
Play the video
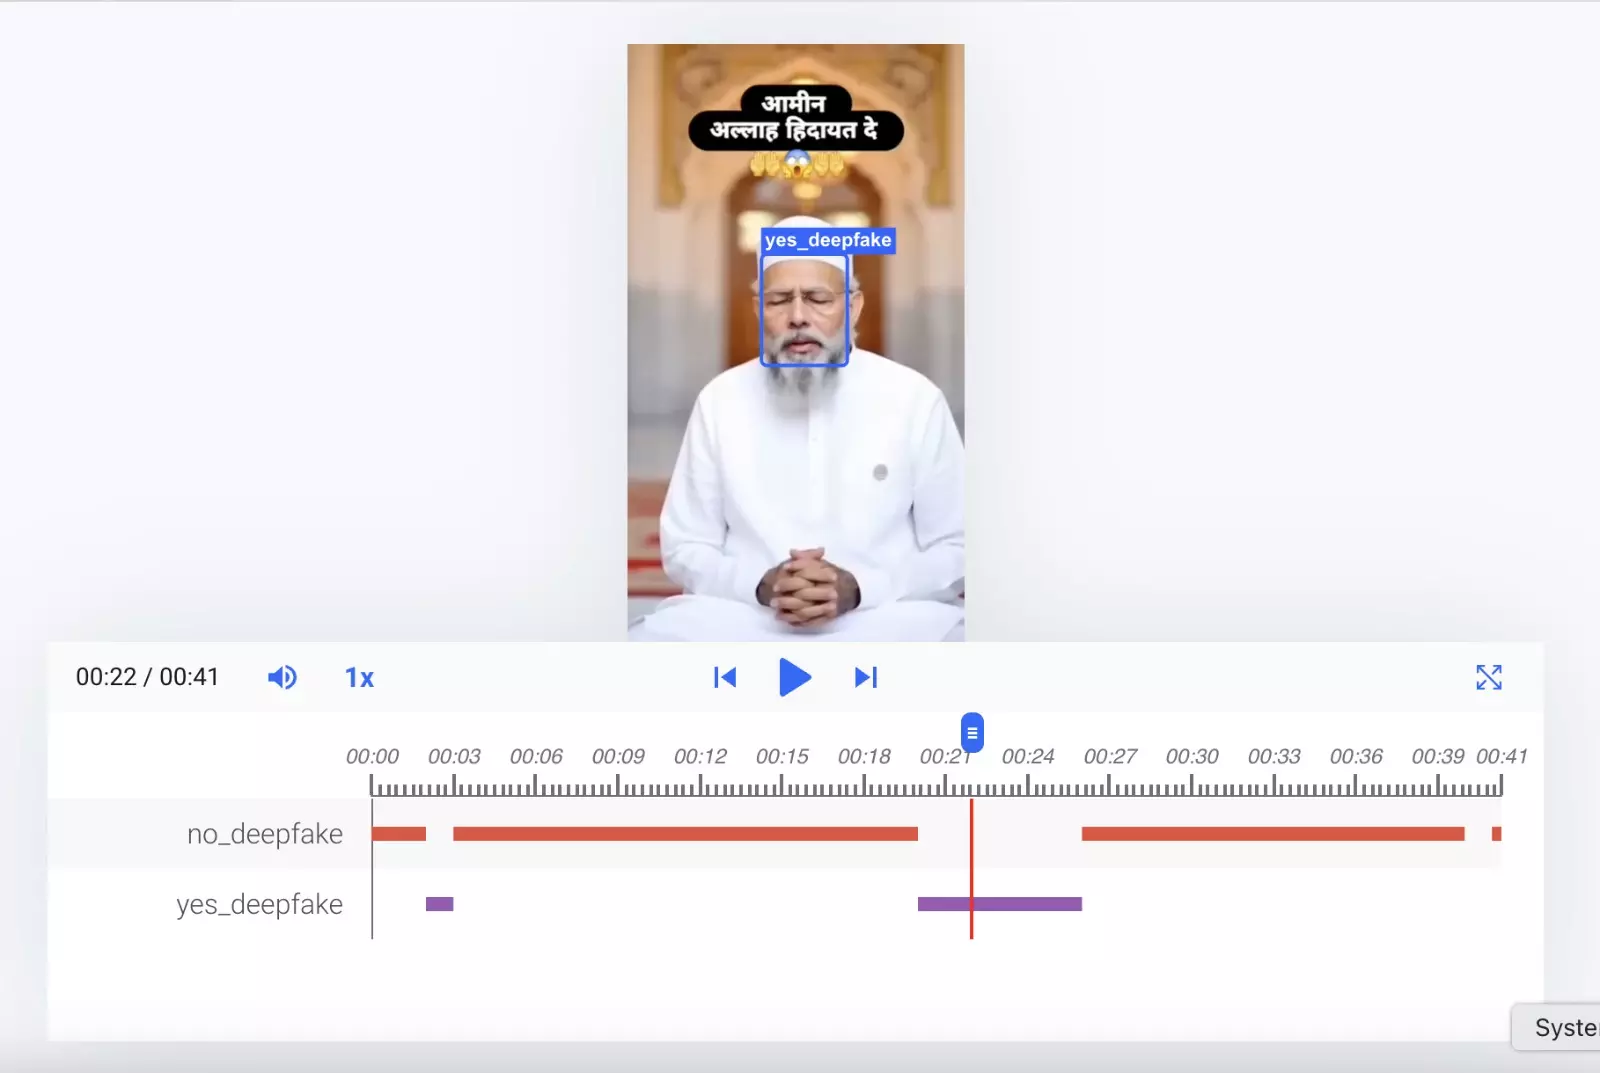tap(795, 677)
